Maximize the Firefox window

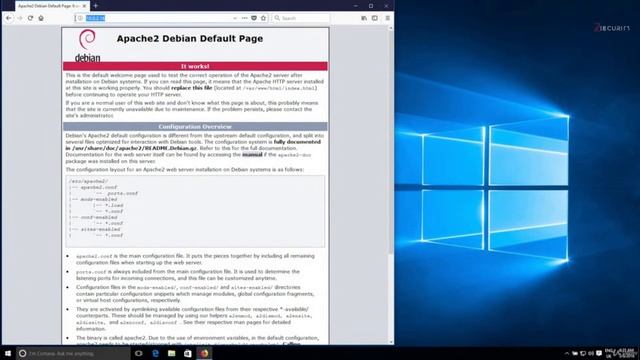(371, 6)
